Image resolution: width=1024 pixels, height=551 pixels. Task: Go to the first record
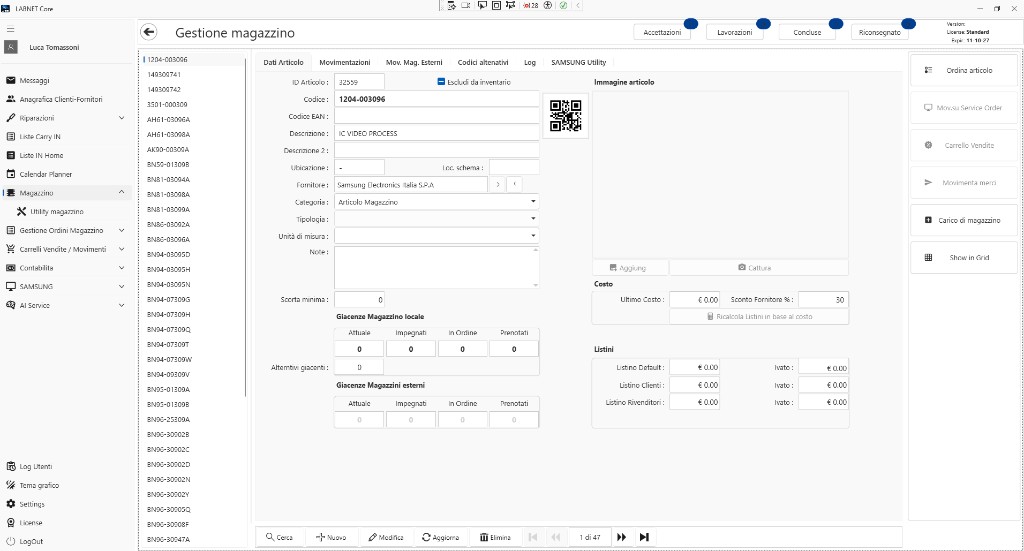532,537
